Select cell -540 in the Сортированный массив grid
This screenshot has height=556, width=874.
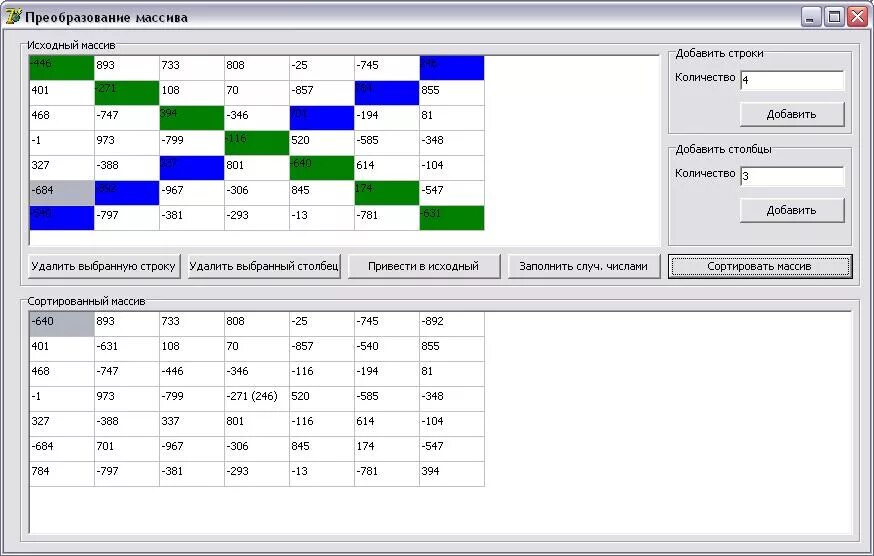point(387,349)
